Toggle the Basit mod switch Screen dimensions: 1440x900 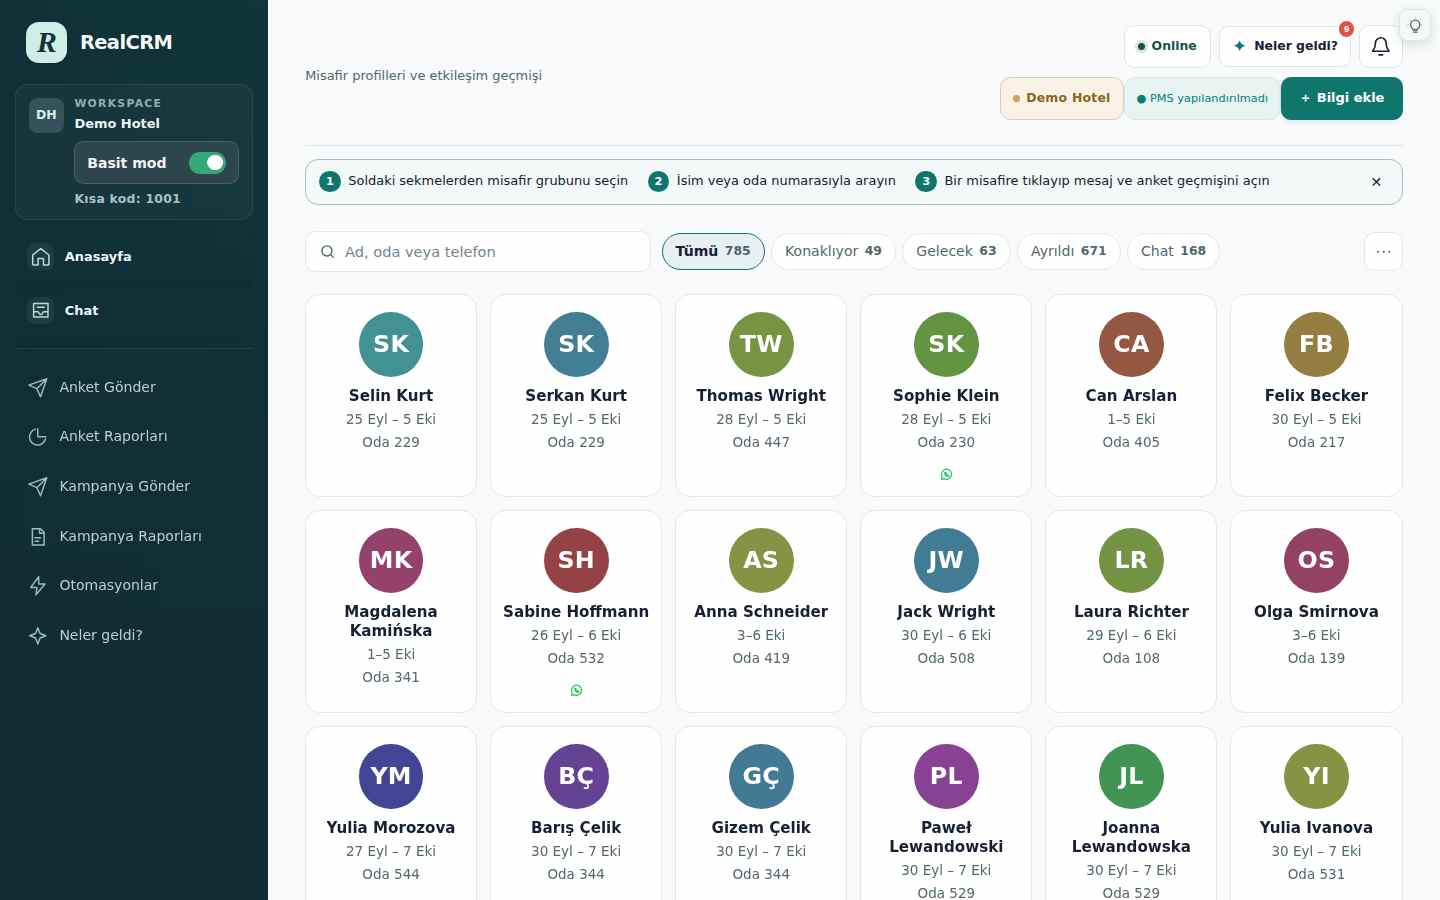coord(208,163)
